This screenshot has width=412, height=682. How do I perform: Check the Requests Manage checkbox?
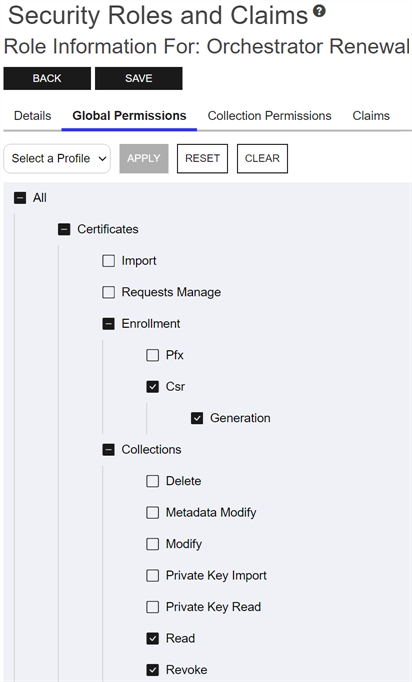(x=108, y=292)
